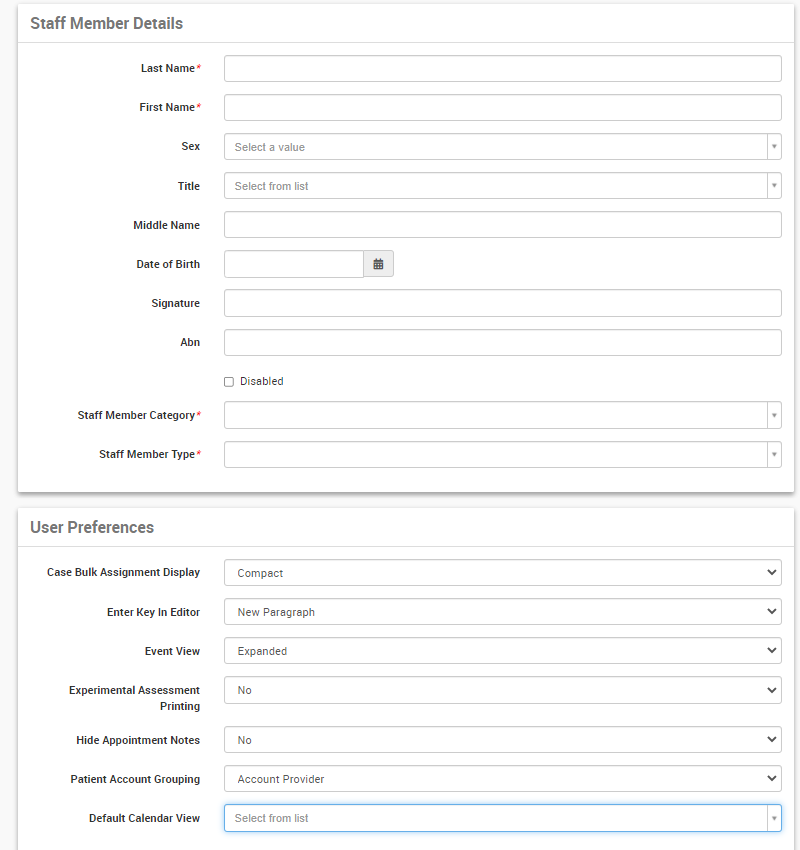The width and height of the screenshot is (800, 850).
Task: Click the Date of Birth text box
Action: tap(294, 264)
